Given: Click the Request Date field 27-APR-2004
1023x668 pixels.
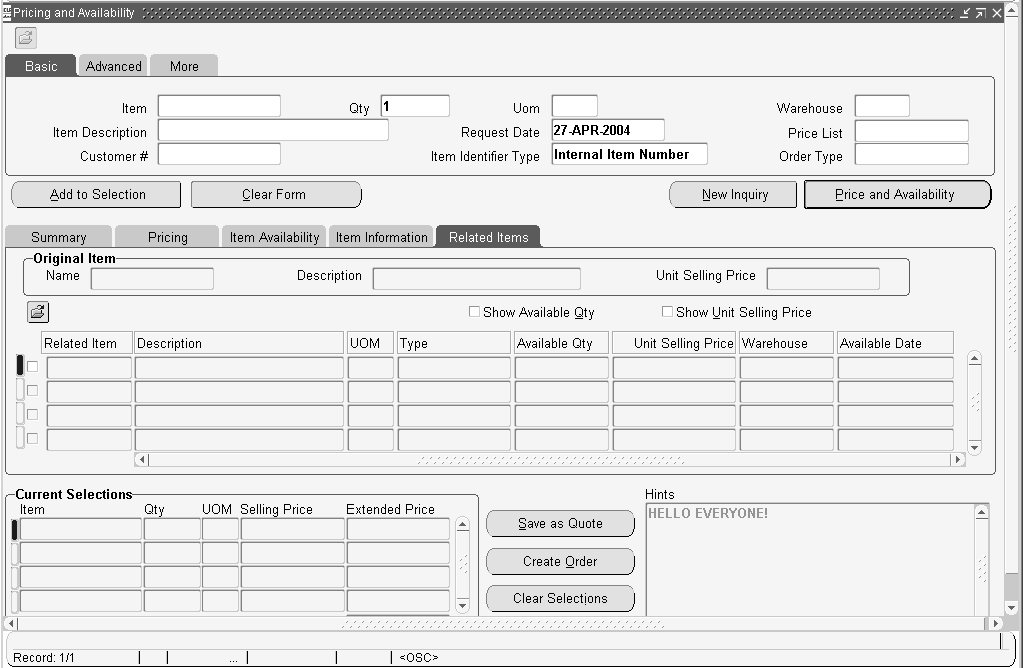Looking at the screenshot, I should point(608,130).
